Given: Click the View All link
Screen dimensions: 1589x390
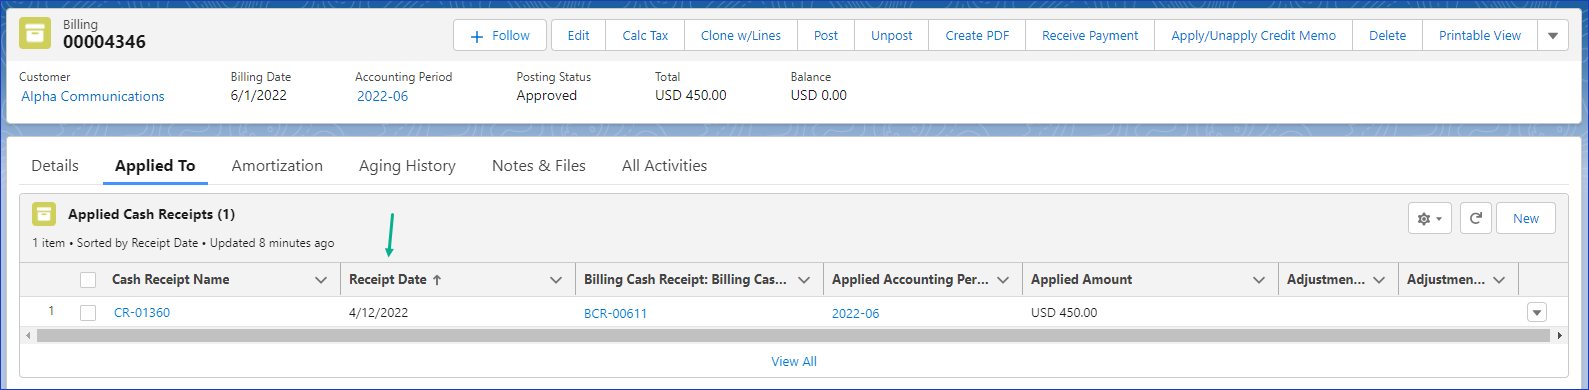Looking at the screenshot, I should click(794, 361).
